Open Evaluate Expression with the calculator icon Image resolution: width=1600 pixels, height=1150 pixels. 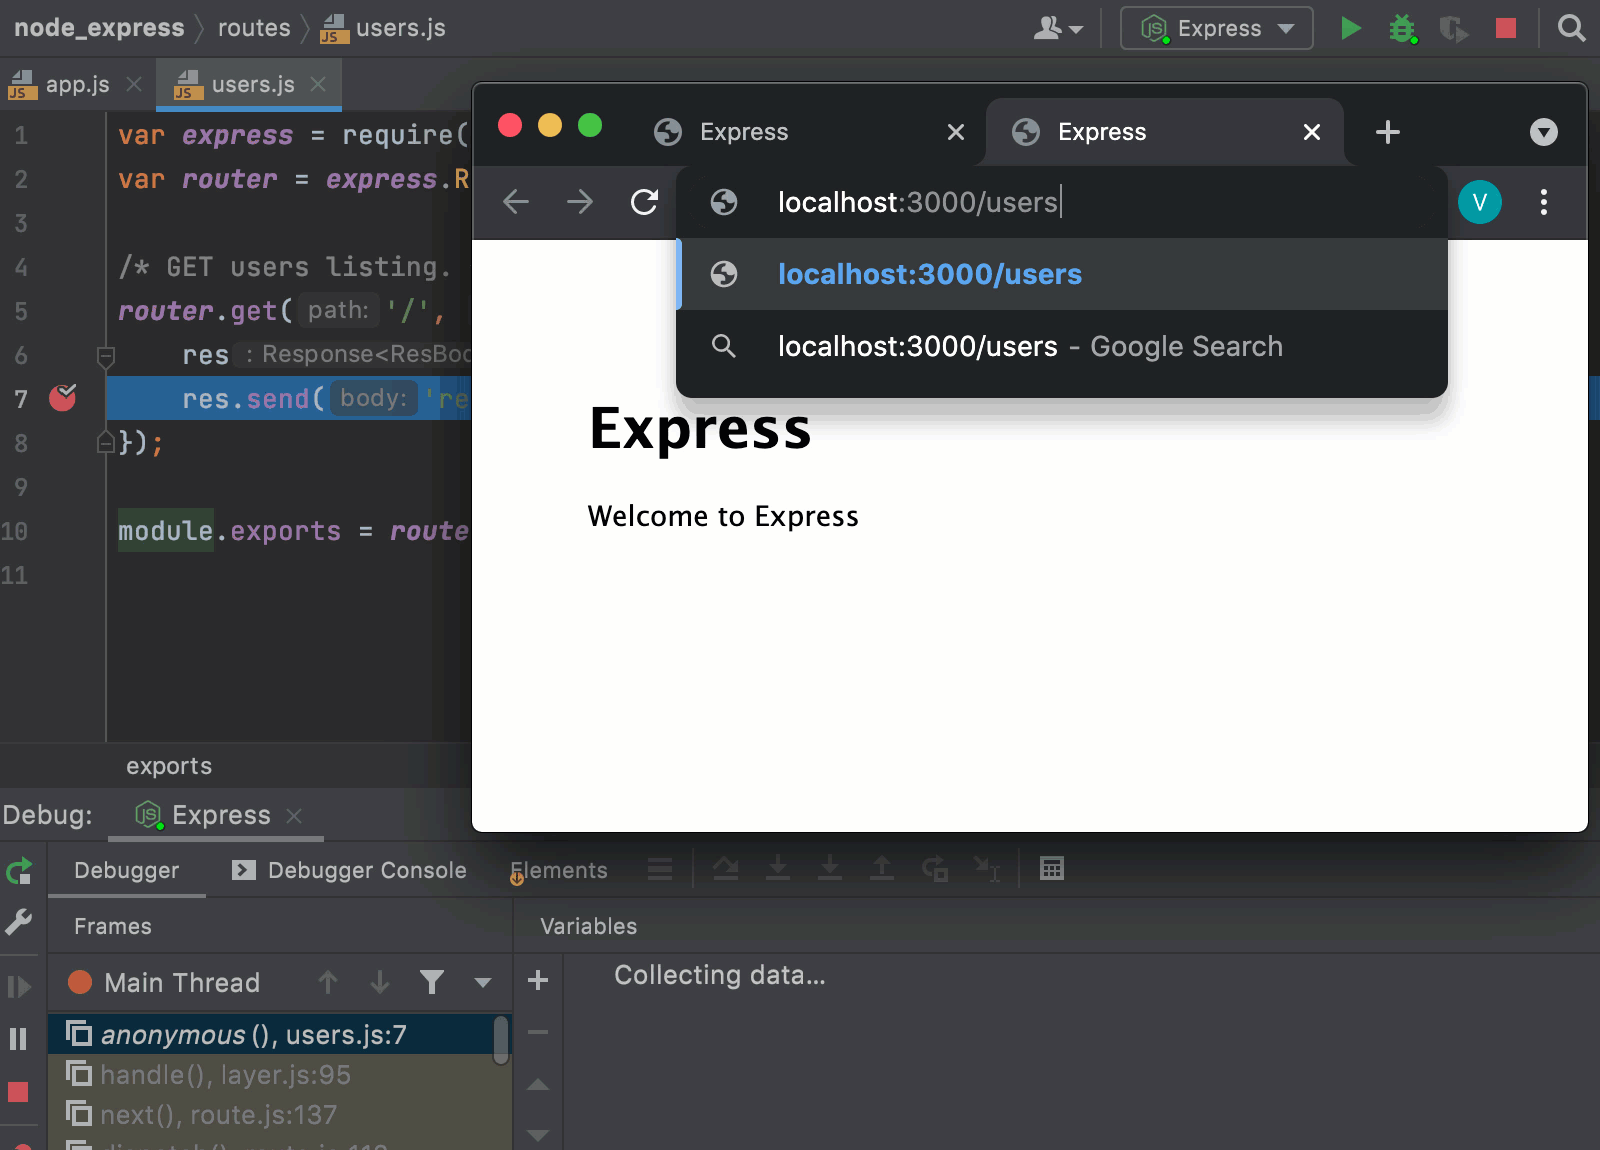coord(1052,869)
